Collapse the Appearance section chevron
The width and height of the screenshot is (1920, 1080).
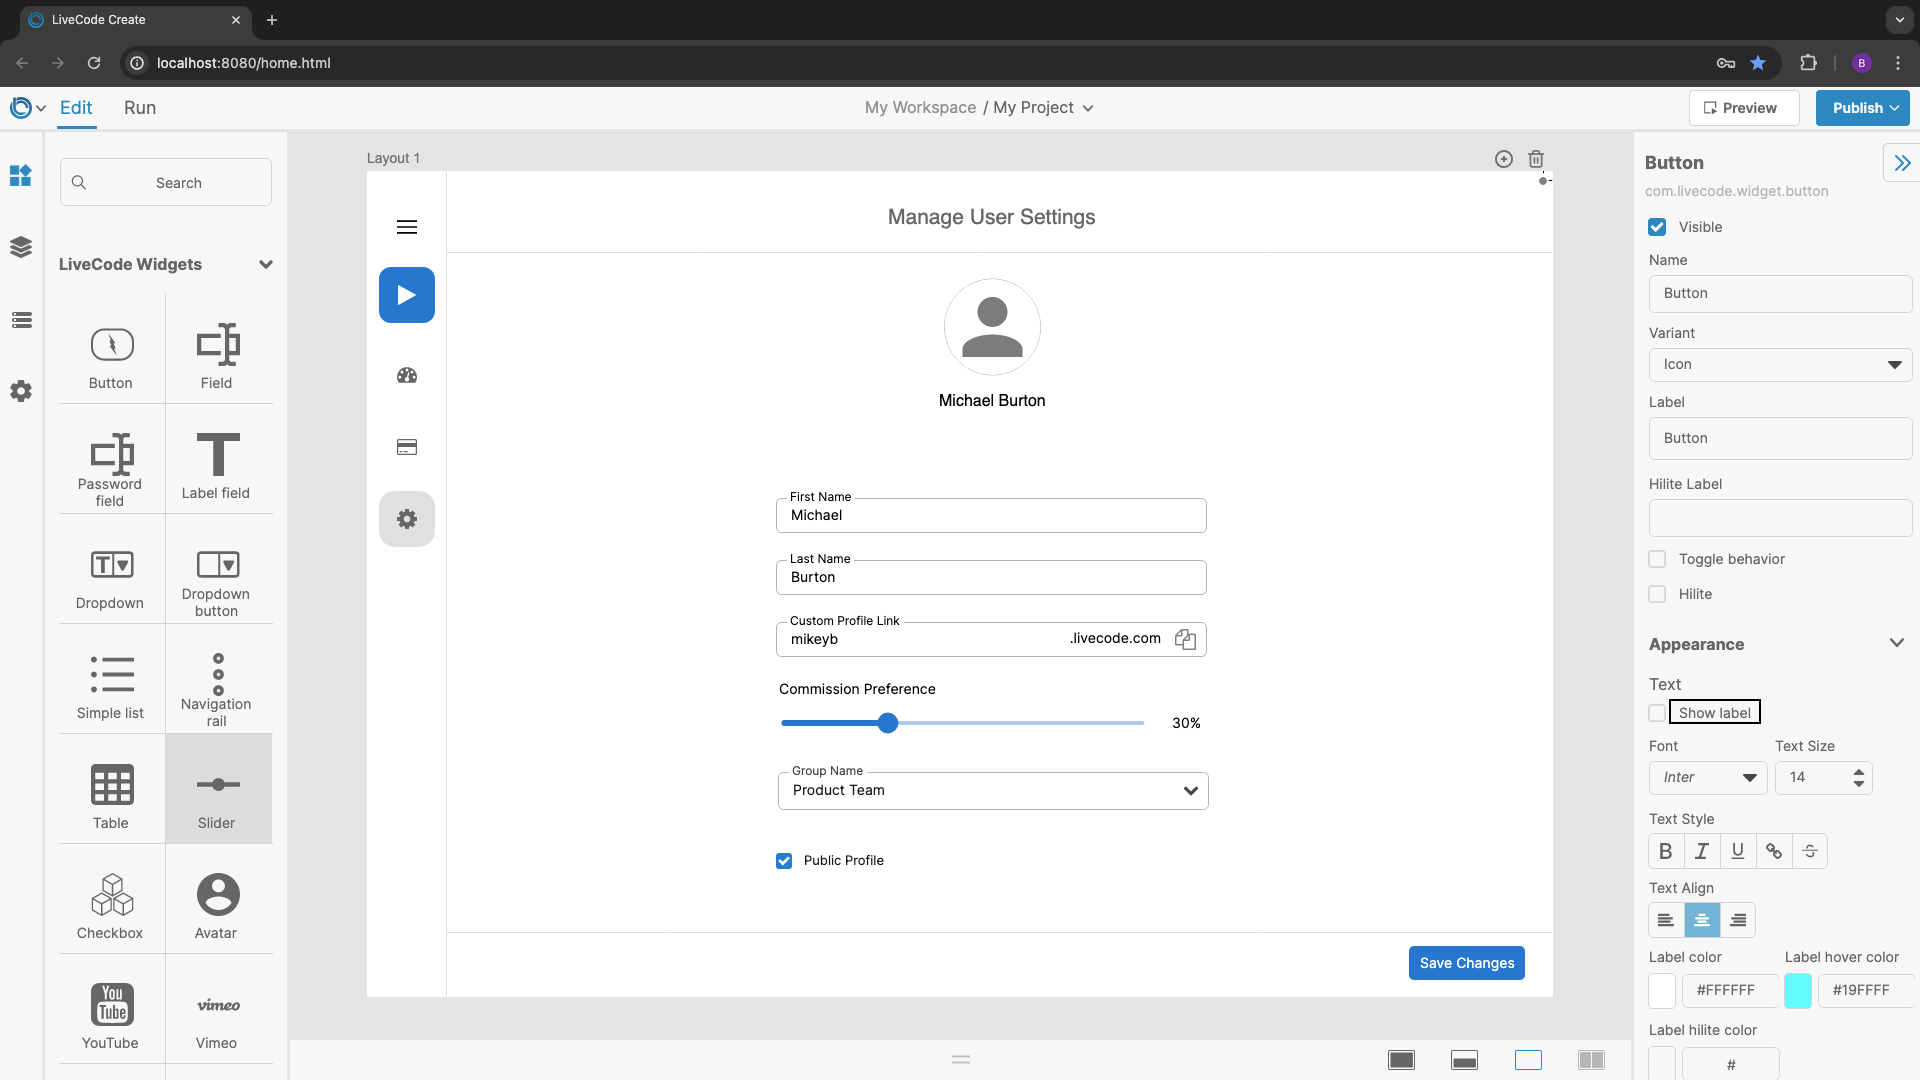[1896, 643]
